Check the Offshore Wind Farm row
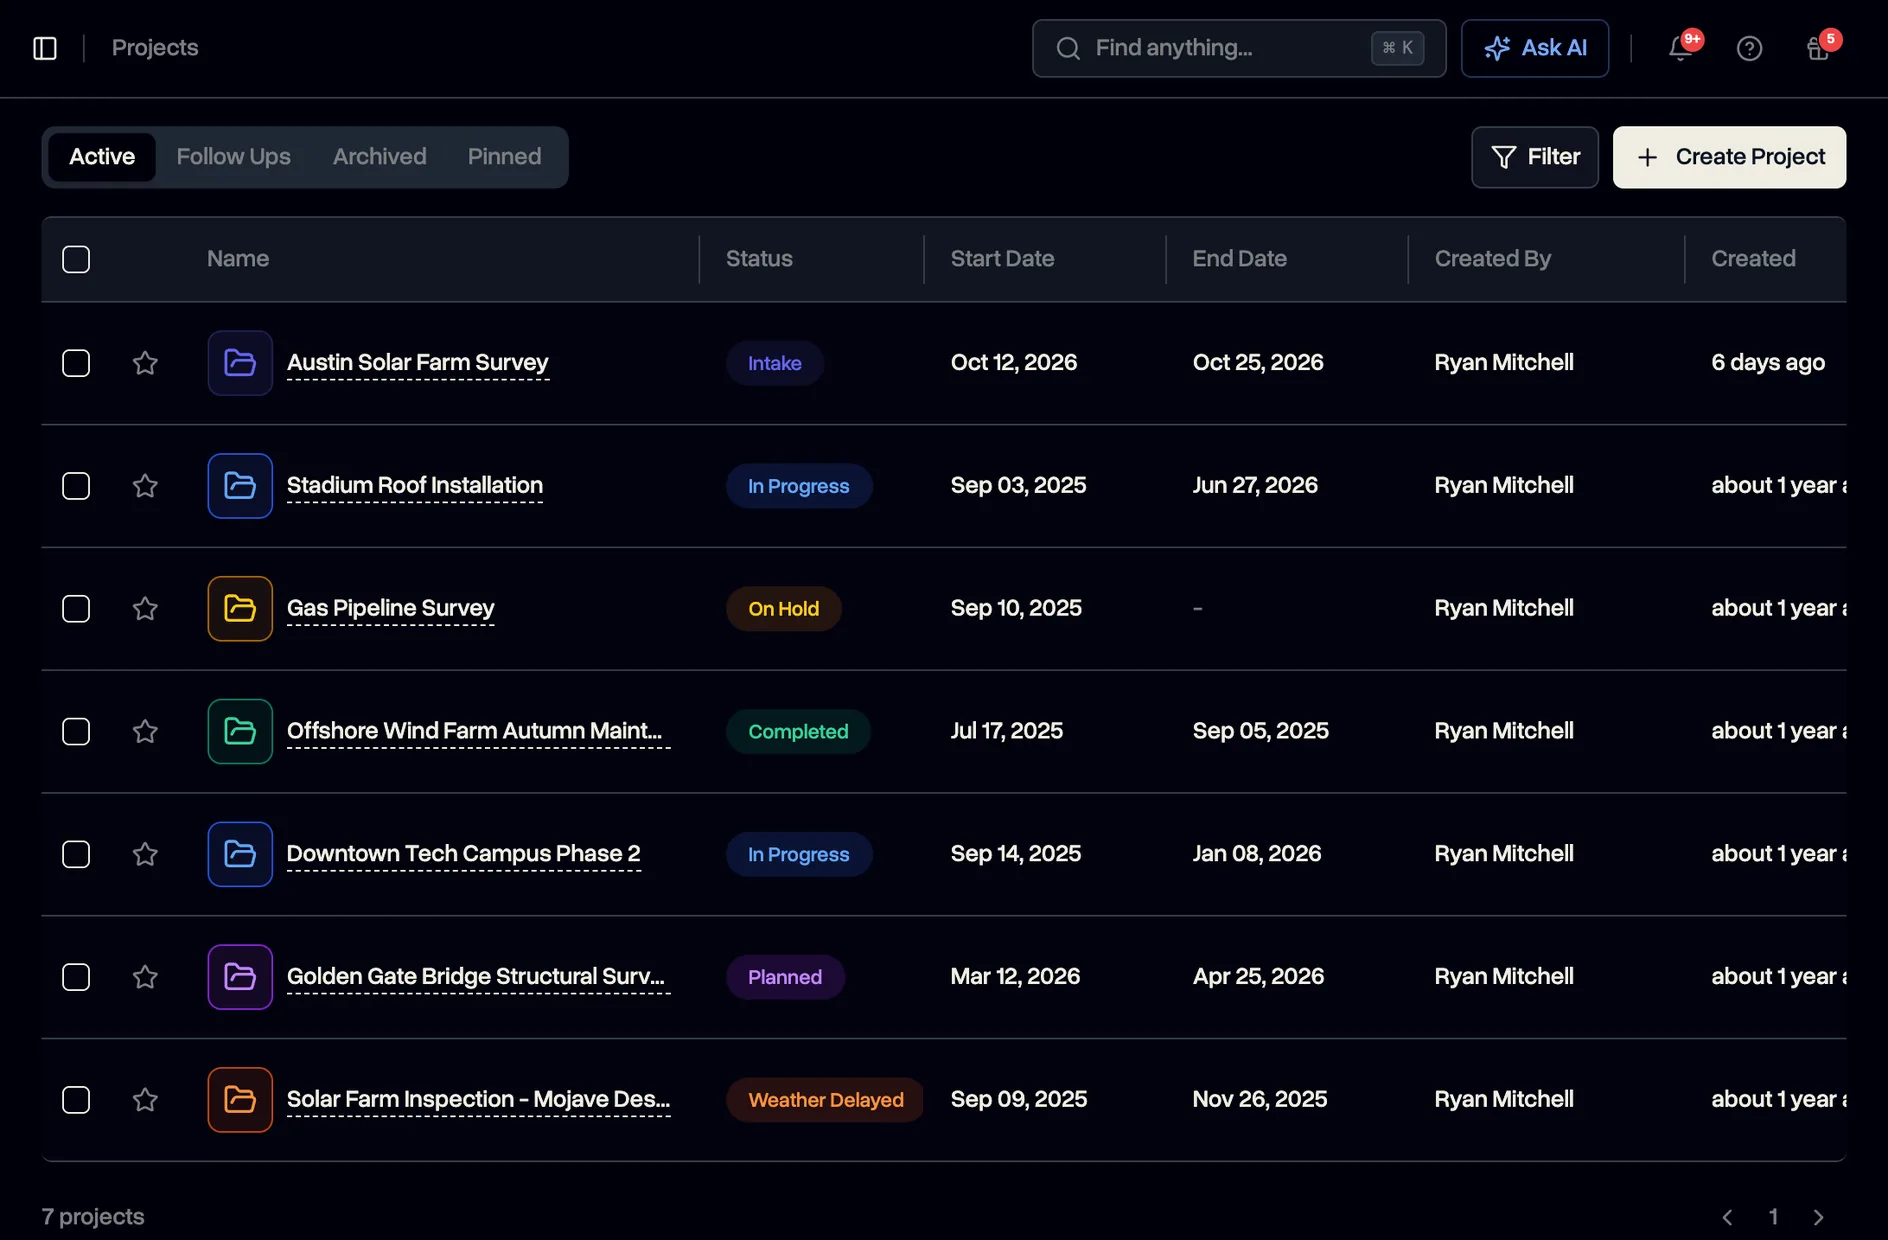 pos(76,732)
